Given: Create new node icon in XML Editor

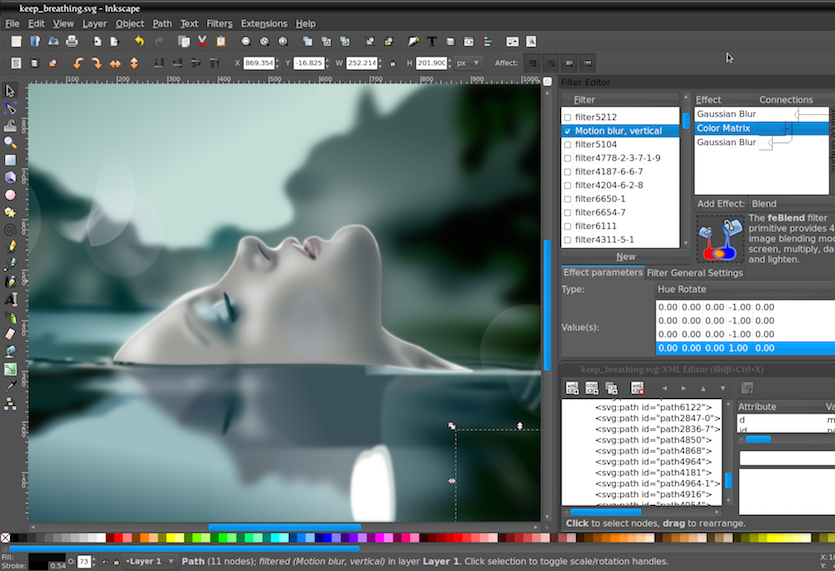Looking at the screenshot, I should pyautogui.click(x=572, y=388).
